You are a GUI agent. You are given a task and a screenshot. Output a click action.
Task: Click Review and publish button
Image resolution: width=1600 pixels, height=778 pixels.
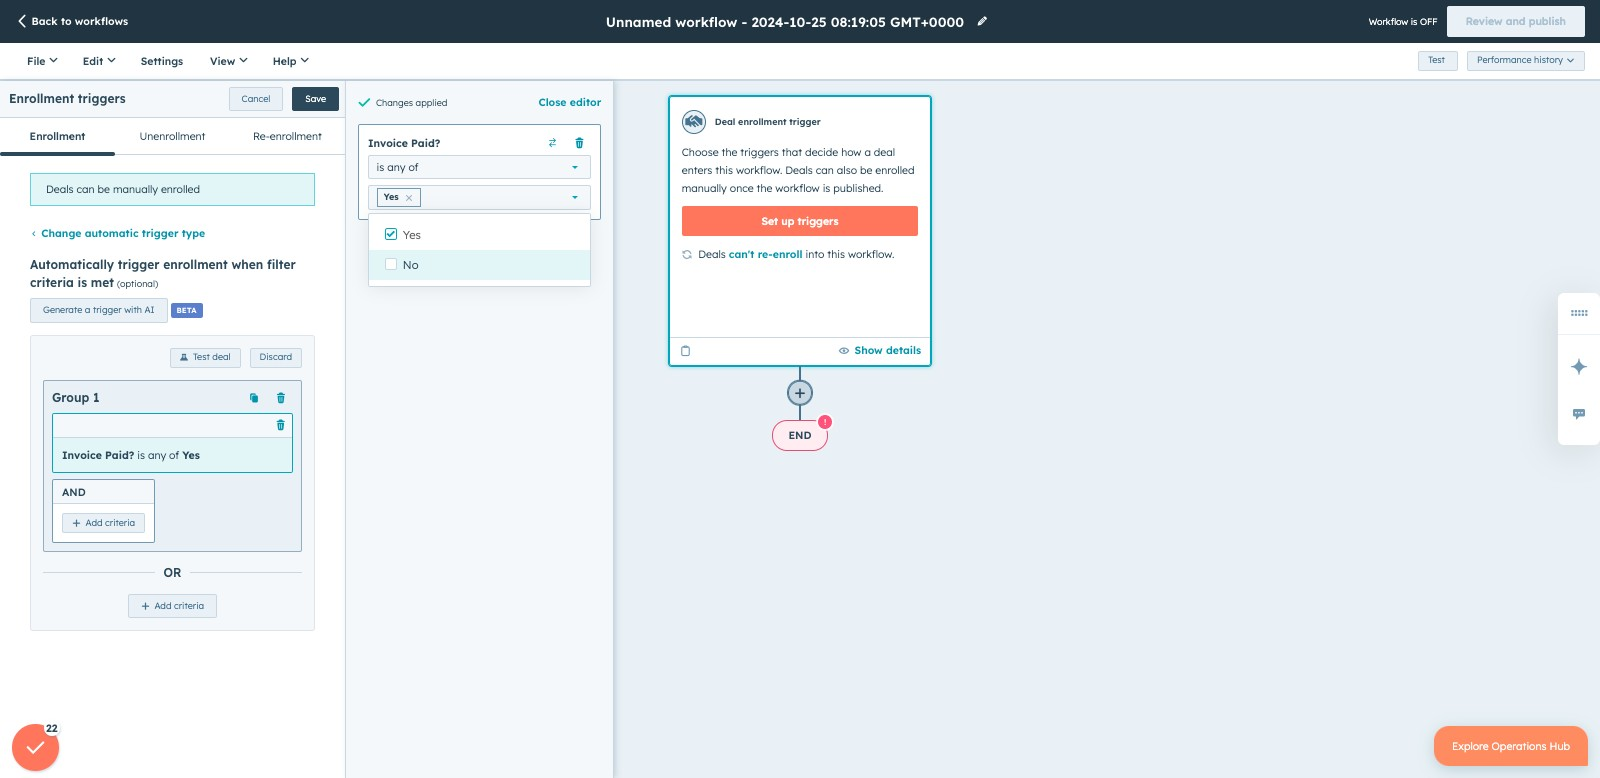point(1516,21)
